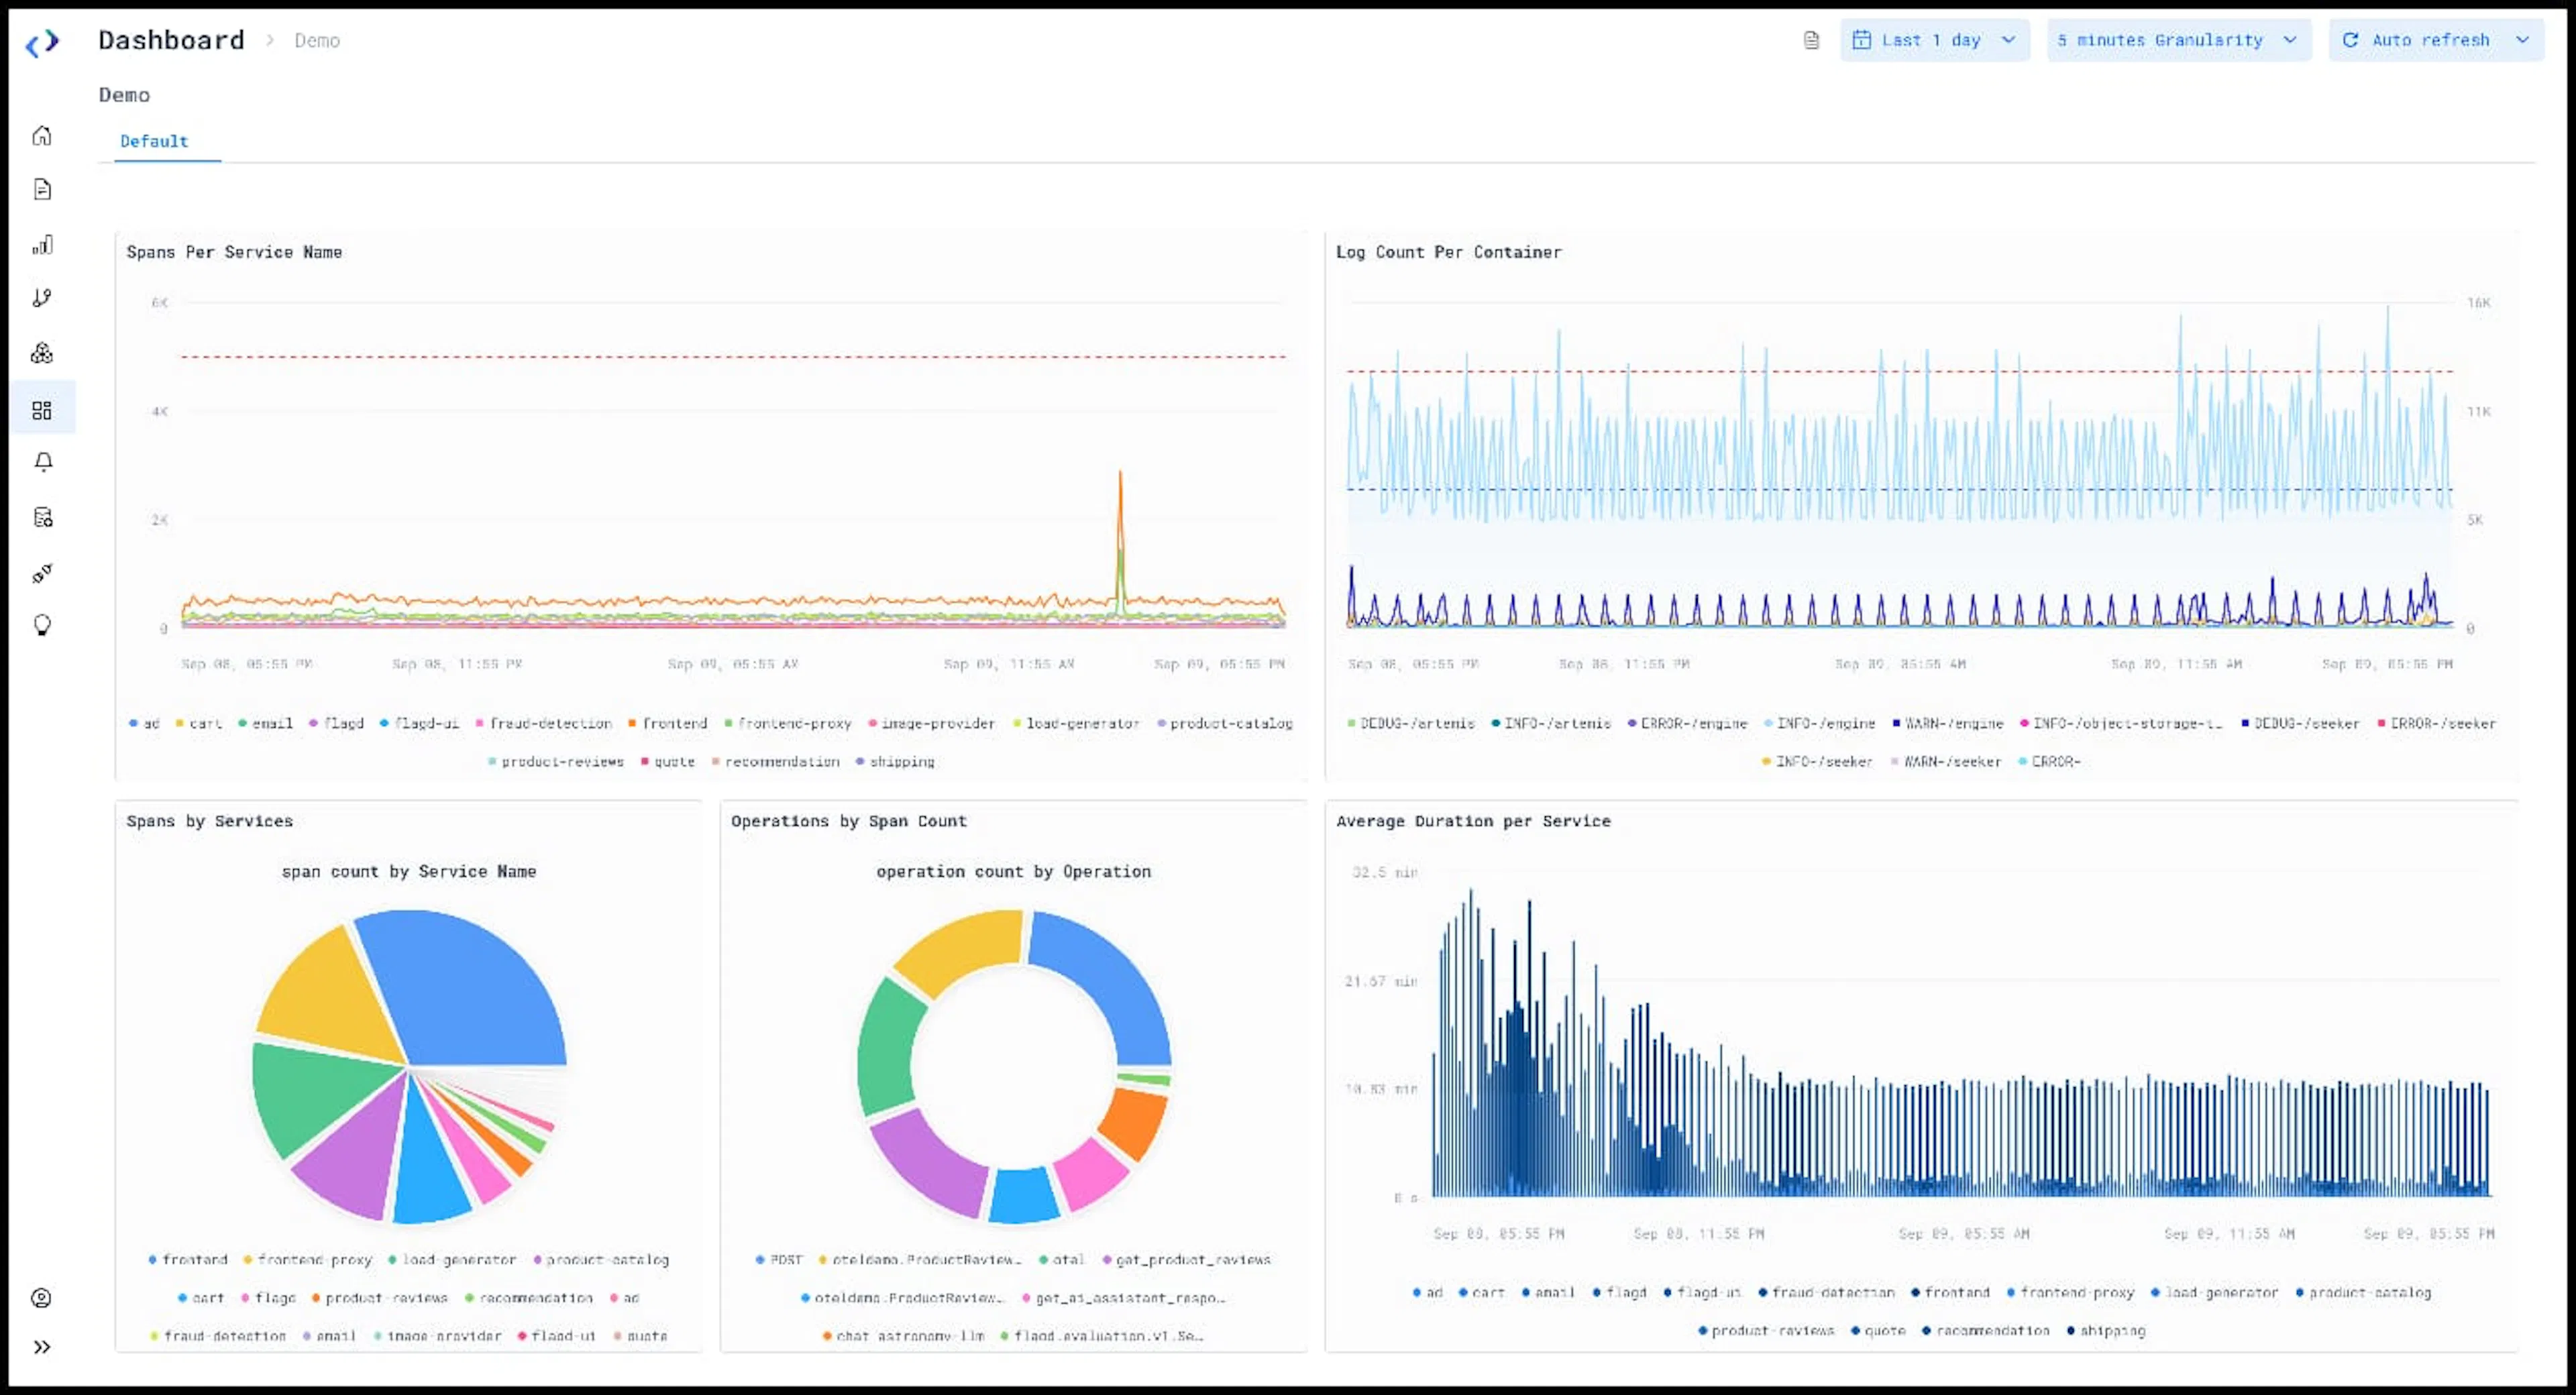The image size is (2576, 1395).
Task: Select the Default dashboard tab
Action: point(154,141)
